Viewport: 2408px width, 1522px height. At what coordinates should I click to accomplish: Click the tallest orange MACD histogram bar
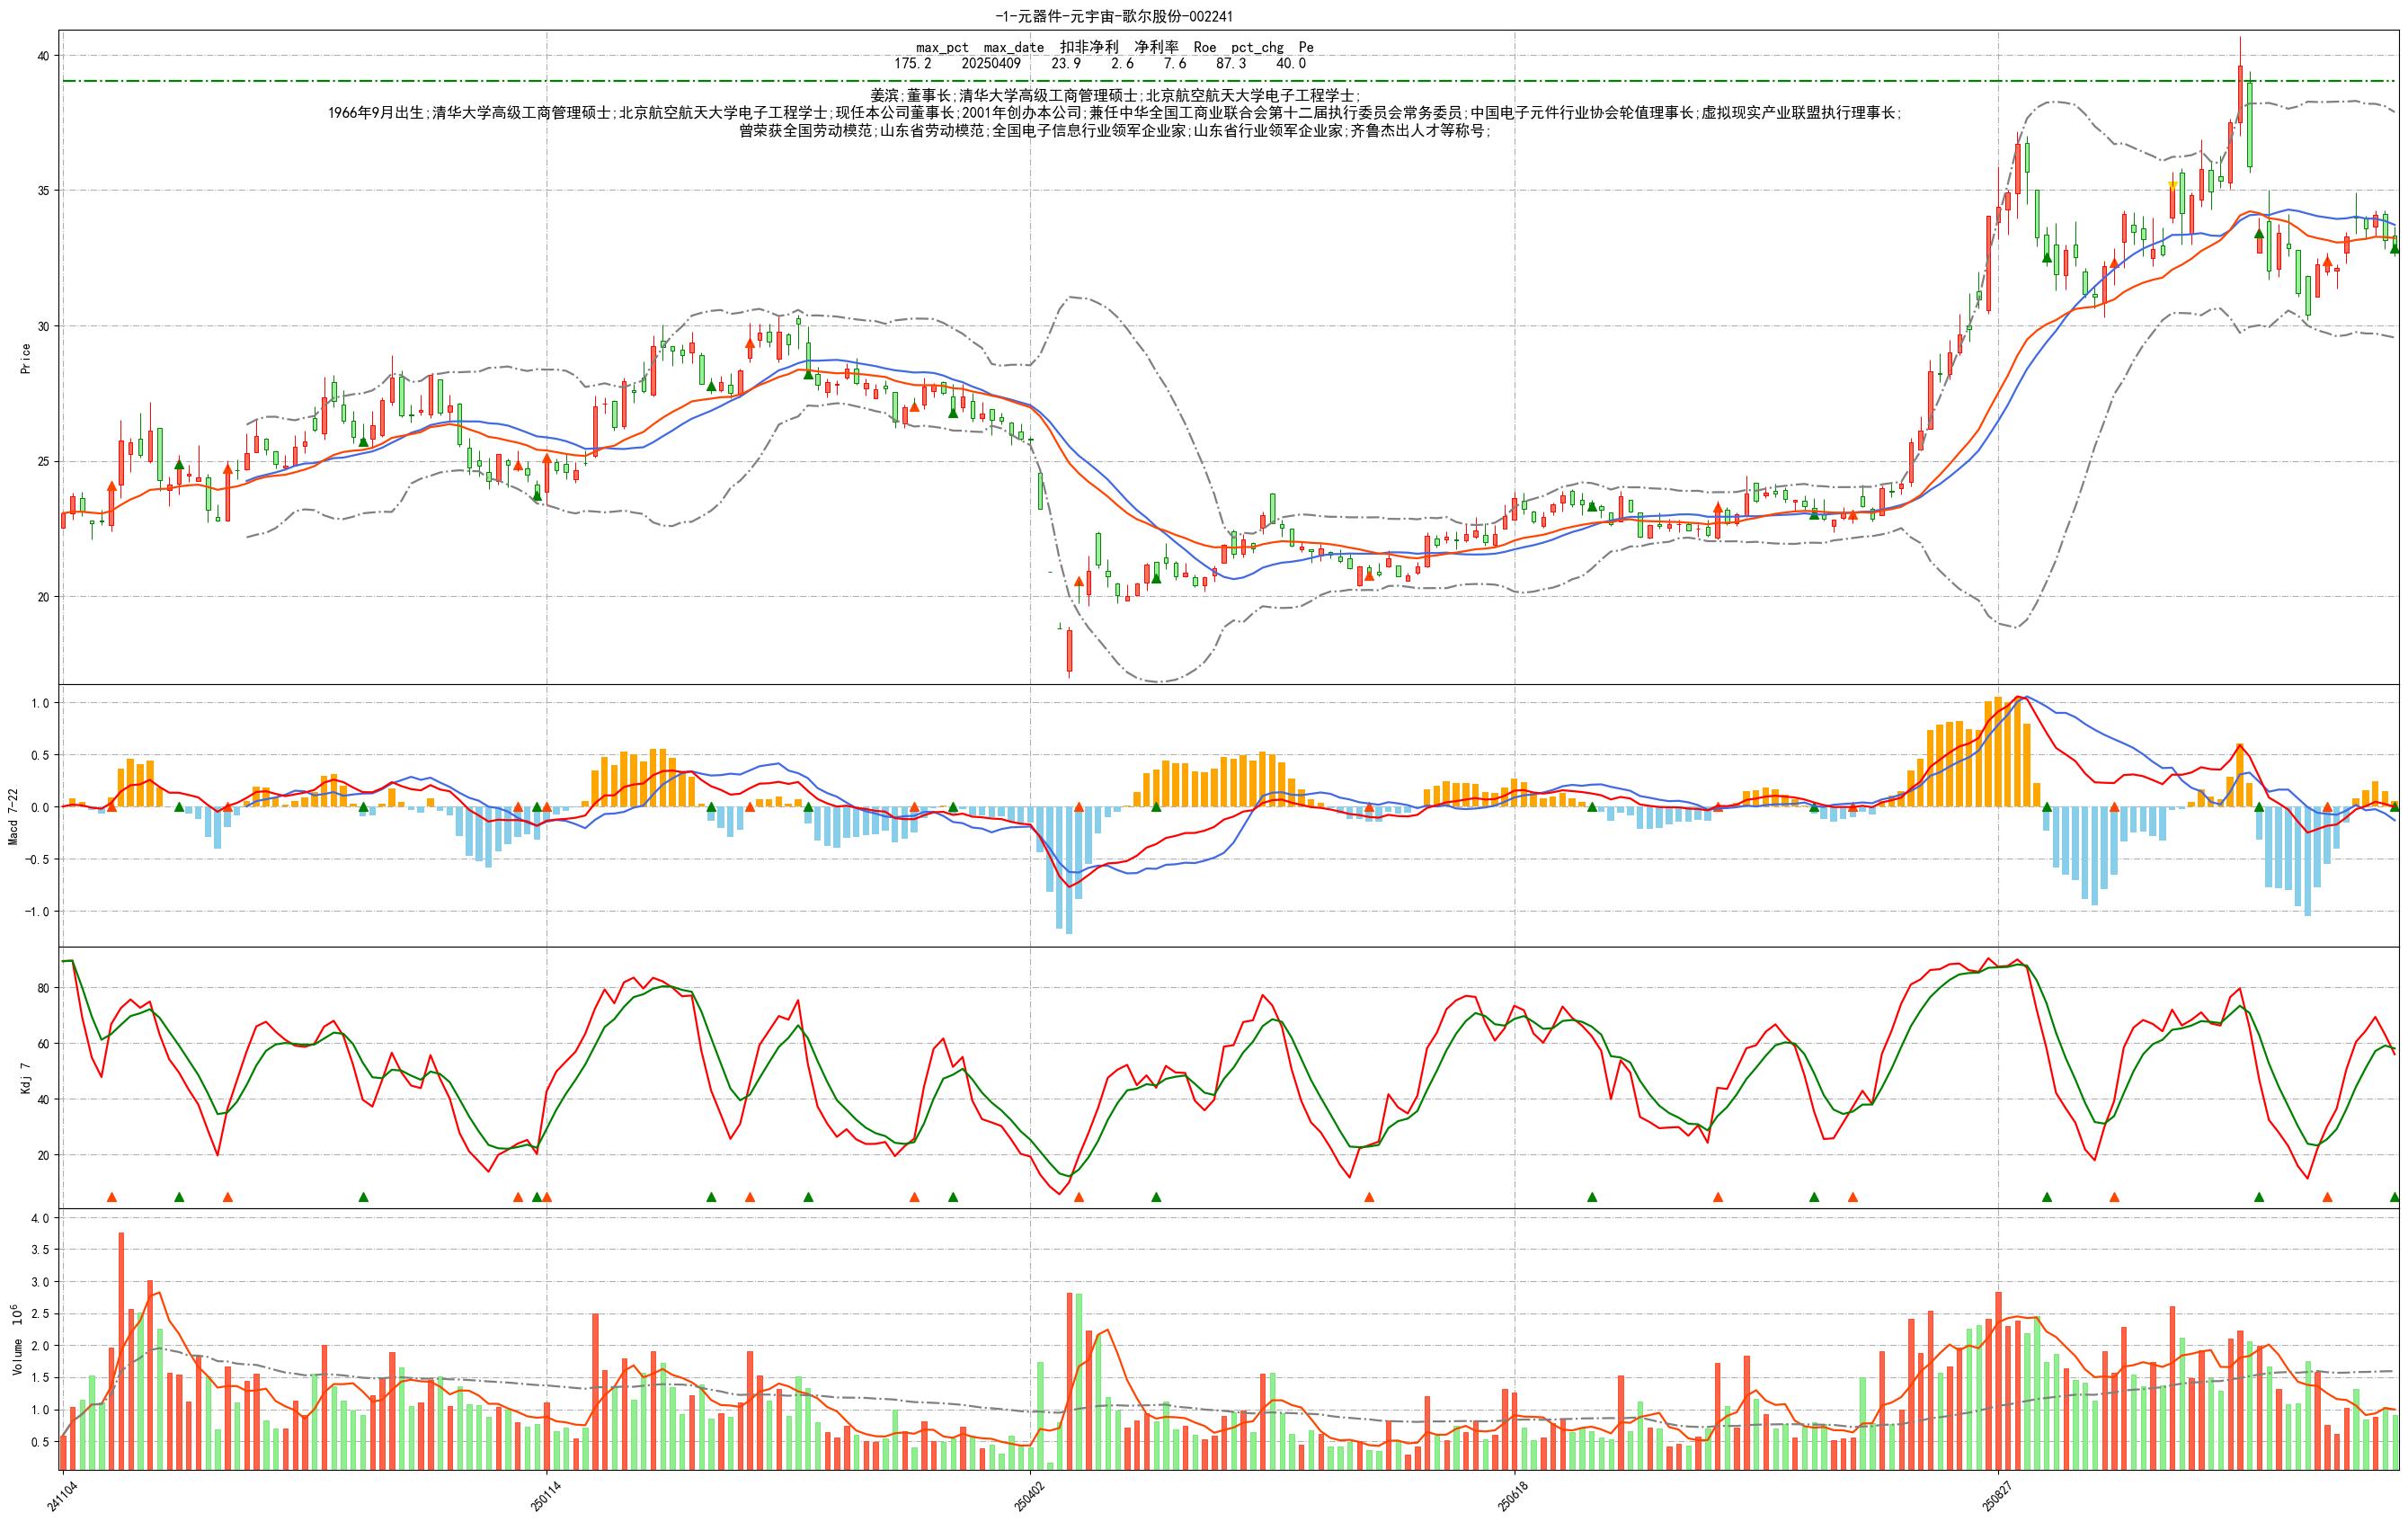[1998, 752]
